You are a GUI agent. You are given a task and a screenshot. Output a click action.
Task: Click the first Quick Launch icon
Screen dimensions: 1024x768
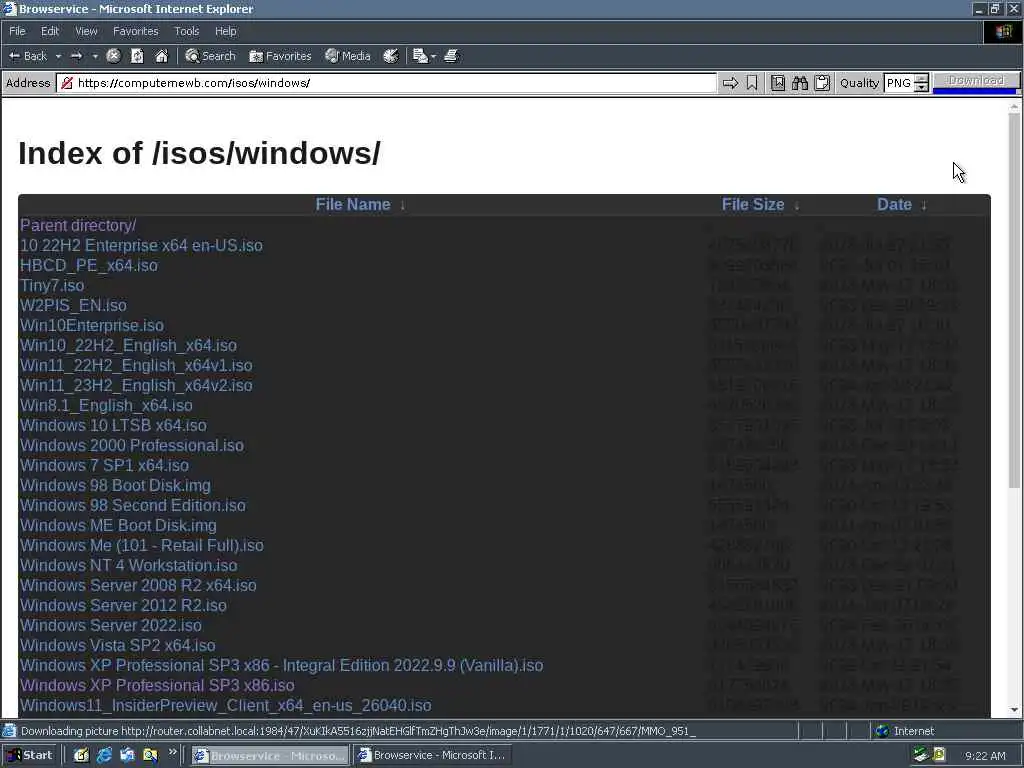(81, 755)
